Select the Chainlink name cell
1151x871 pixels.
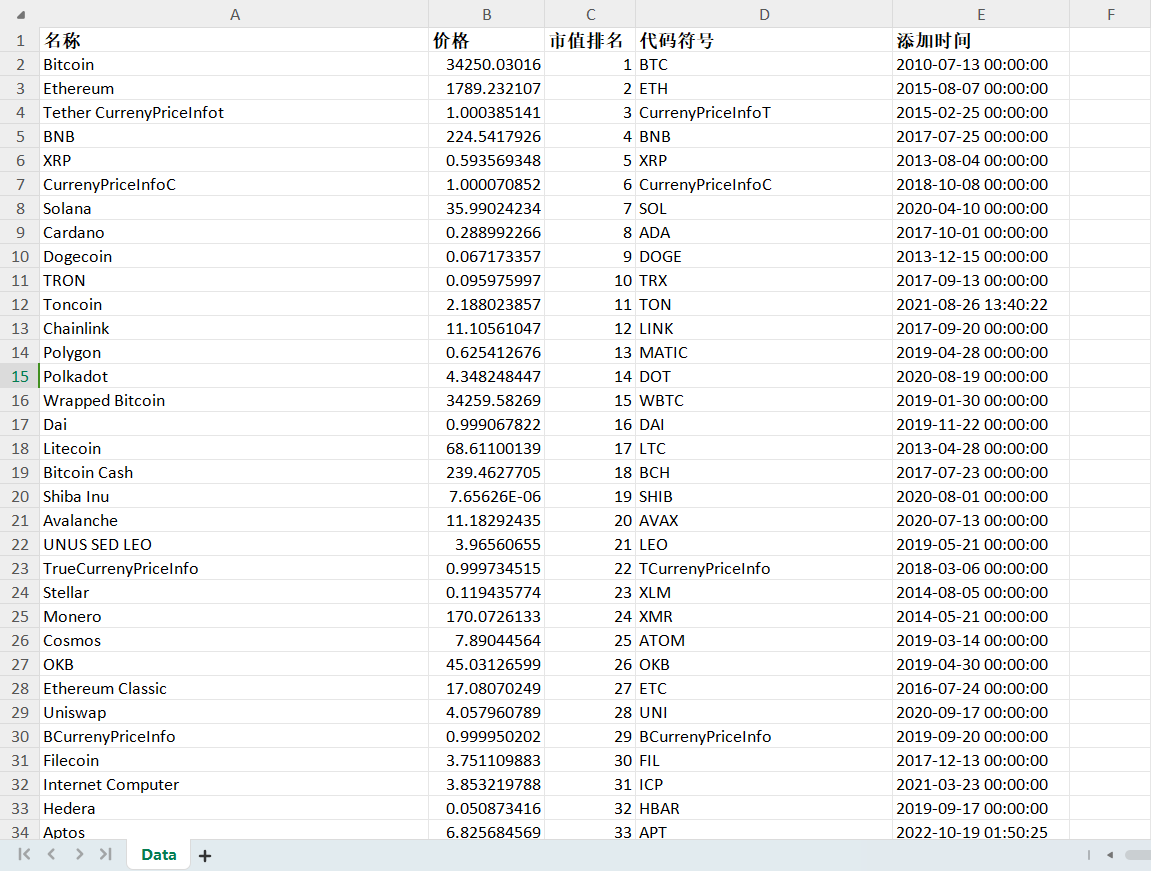[x=234, y=329]
